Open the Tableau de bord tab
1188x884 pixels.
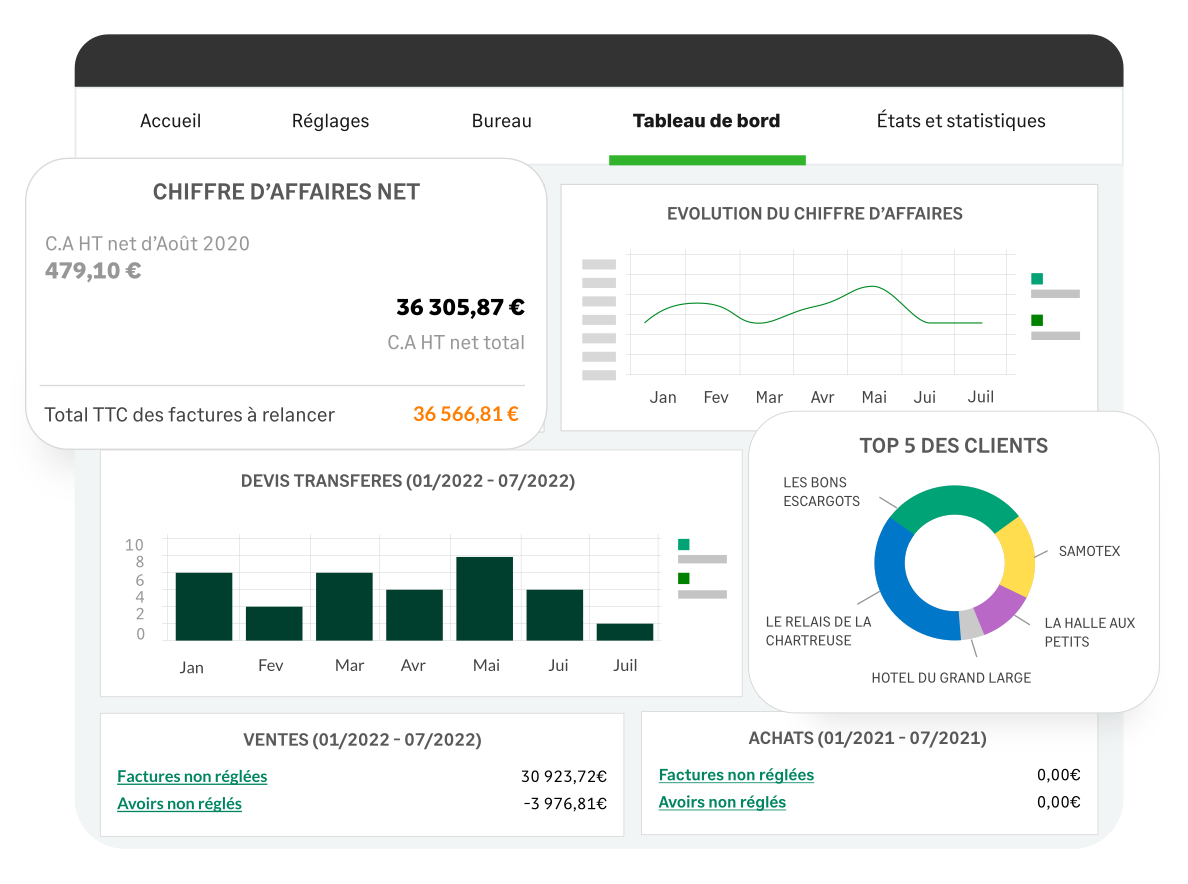tap(706, 121)
